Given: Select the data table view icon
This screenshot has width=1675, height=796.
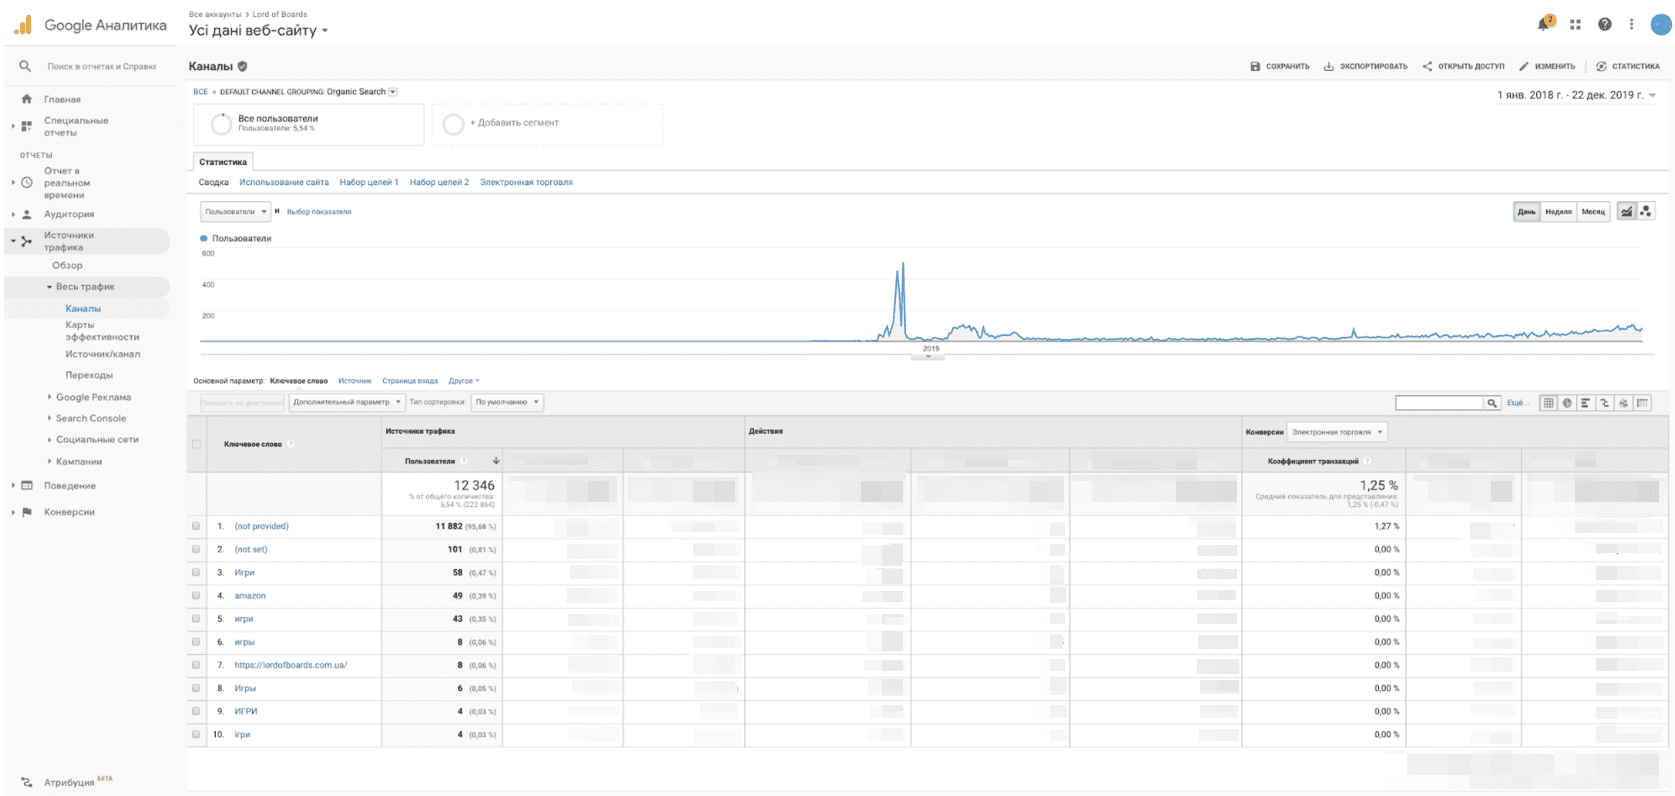Looking at the screenshot, I should coord(1548,403).
